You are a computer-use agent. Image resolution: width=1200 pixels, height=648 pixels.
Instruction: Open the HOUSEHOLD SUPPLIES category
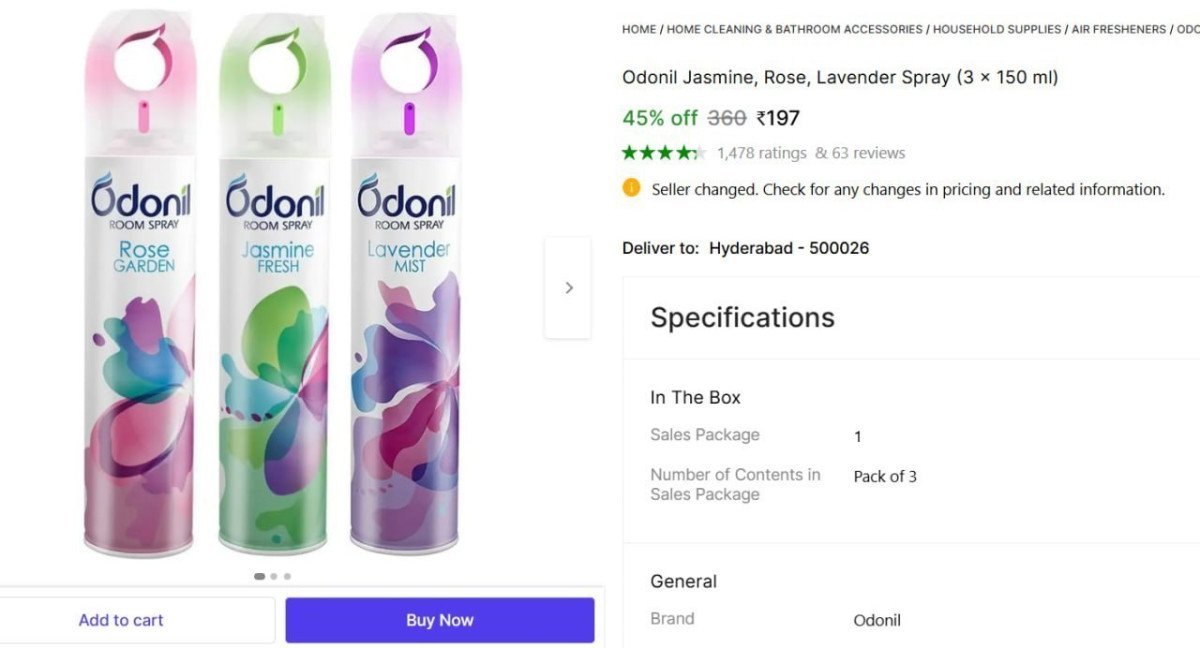click(996, 29)
